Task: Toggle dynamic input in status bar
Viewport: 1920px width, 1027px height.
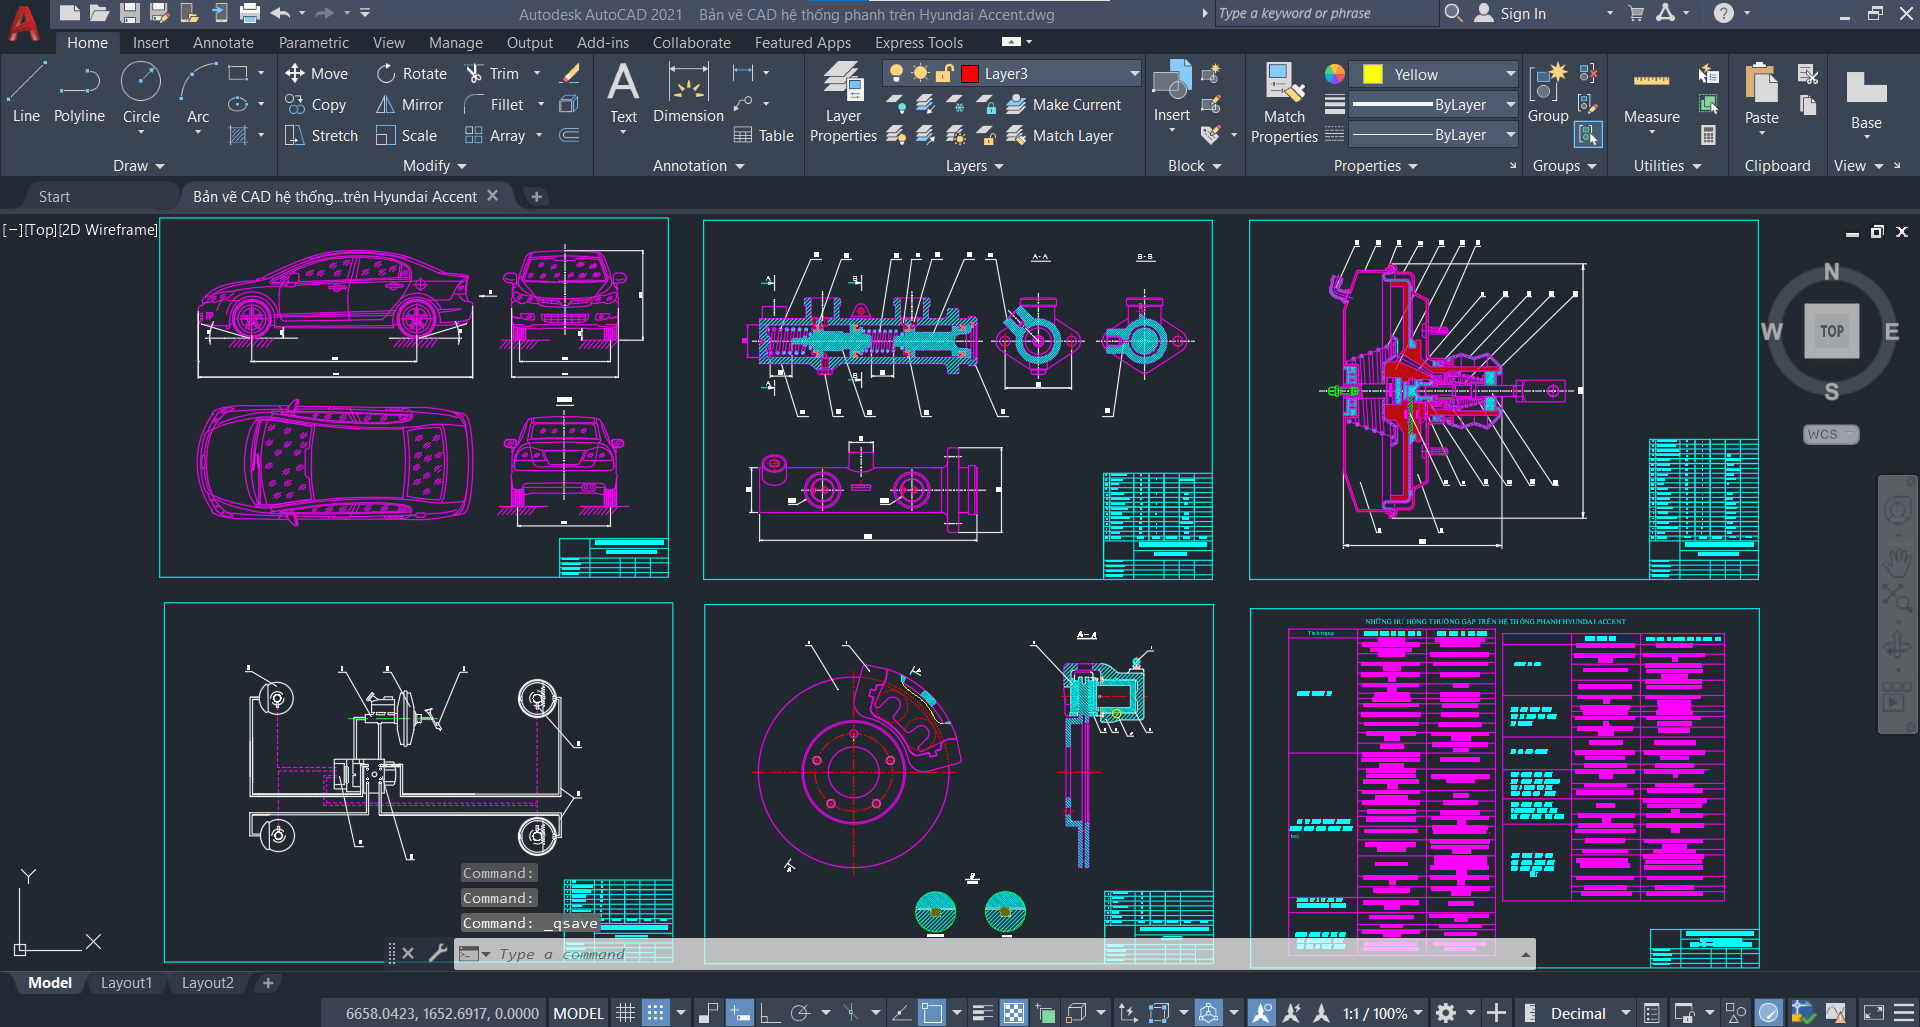Action: pyautogui.click(x=739, y=1013)
